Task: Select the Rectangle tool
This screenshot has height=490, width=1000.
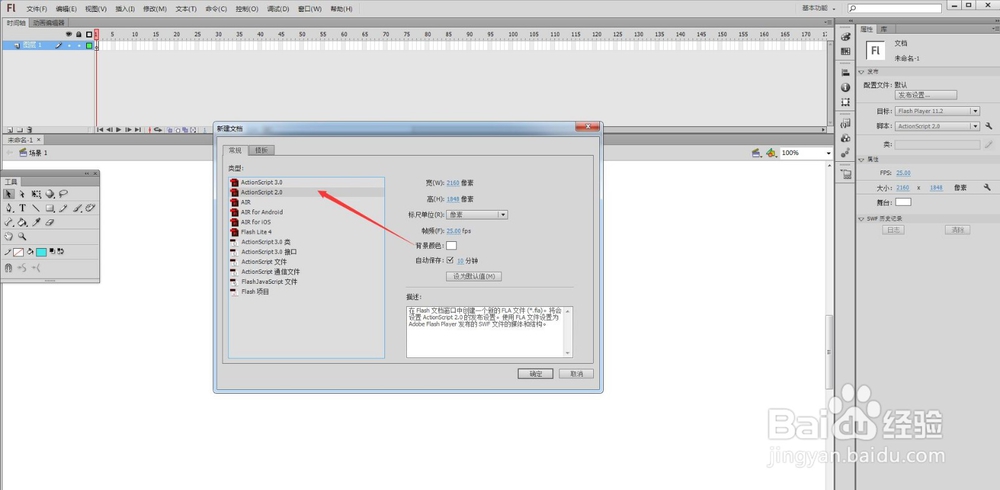Action: [x=50, y=208]
